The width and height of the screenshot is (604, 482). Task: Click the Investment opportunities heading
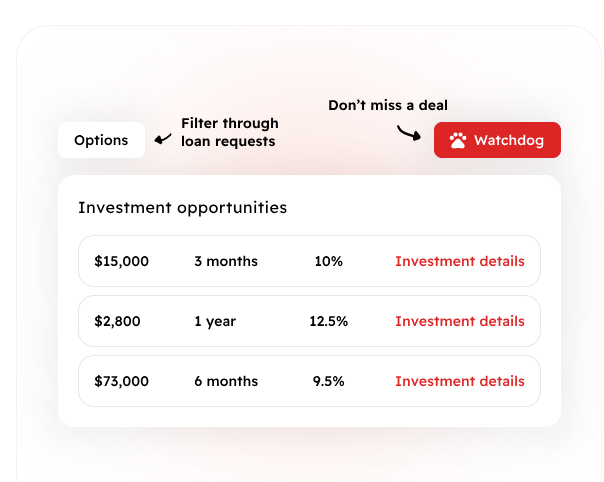(x=182, y=208)
